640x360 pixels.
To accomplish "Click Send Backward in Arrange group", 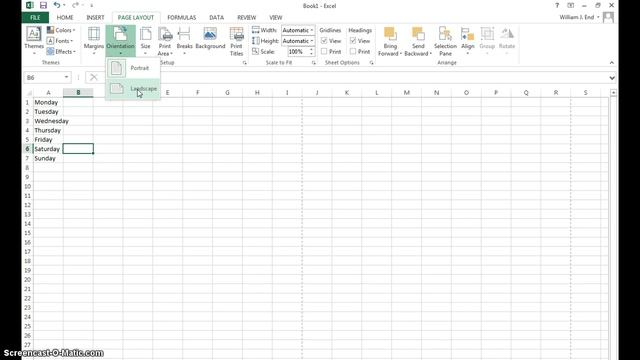I will 418,41.
